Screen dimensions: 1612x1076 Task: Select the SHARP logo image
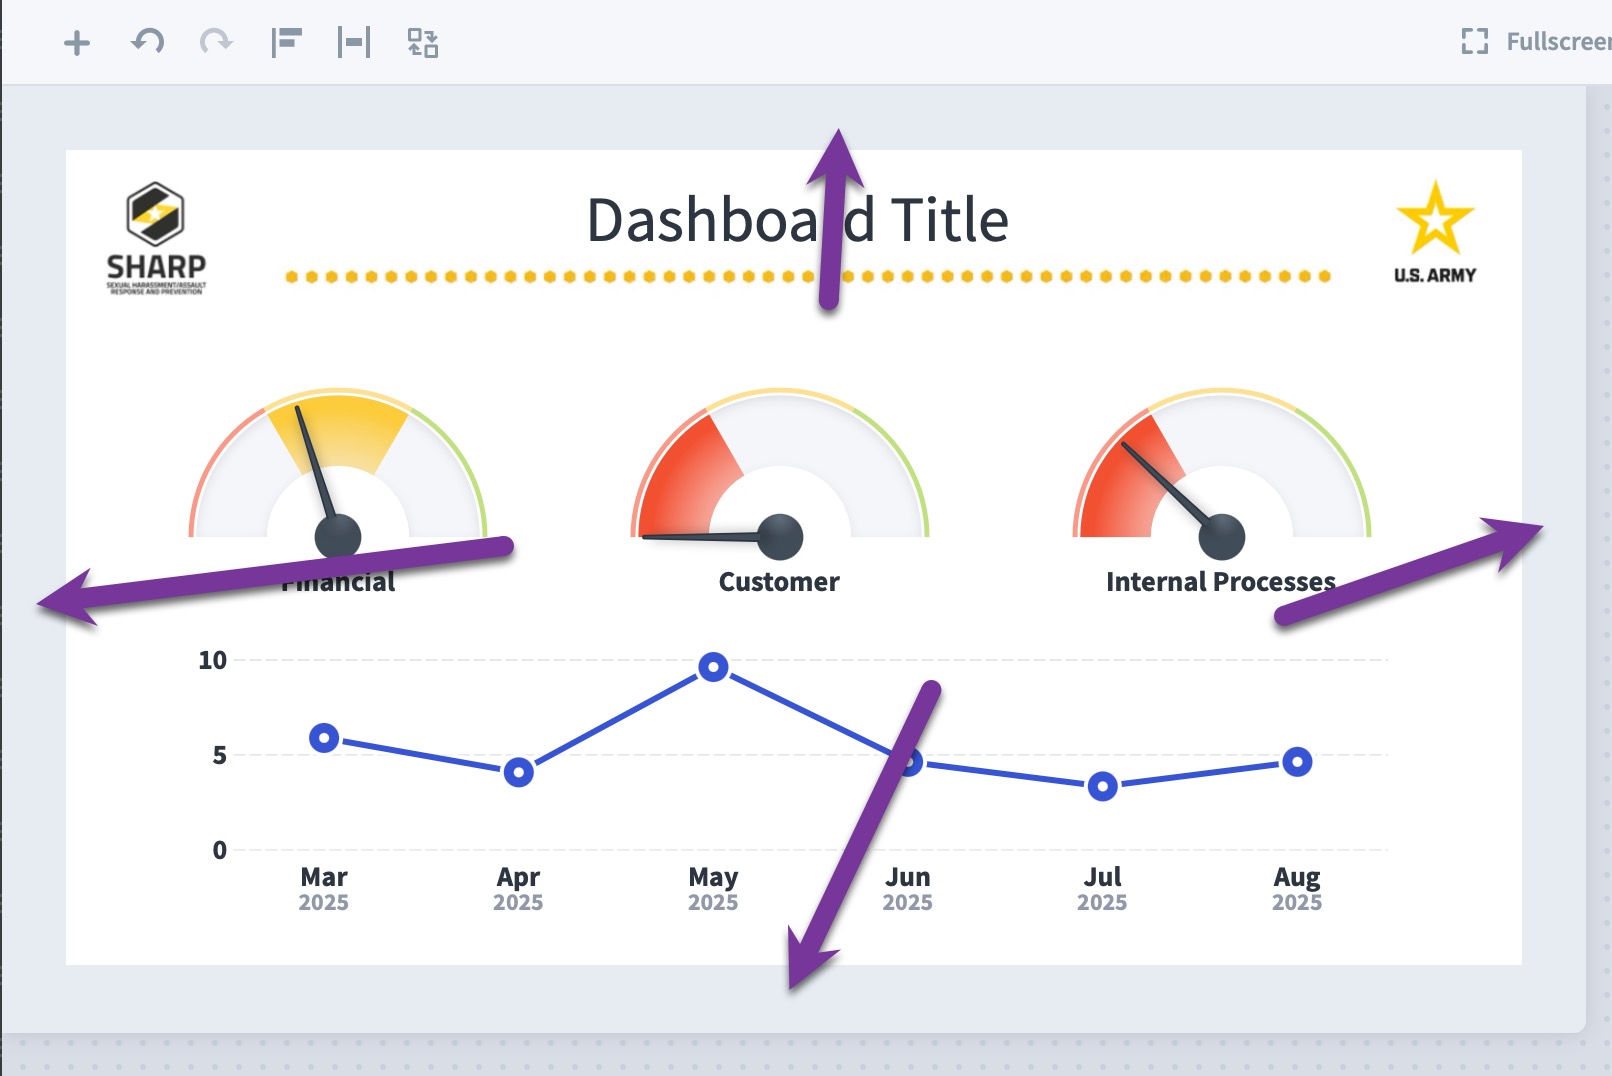156,238
